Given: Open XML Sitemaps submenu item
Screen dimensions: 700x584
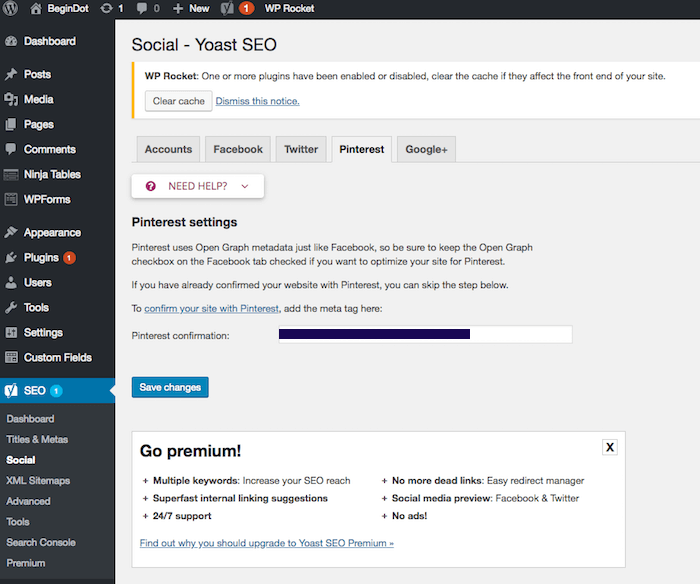Looking at the screenshot, I should click(x=38, y=480).
